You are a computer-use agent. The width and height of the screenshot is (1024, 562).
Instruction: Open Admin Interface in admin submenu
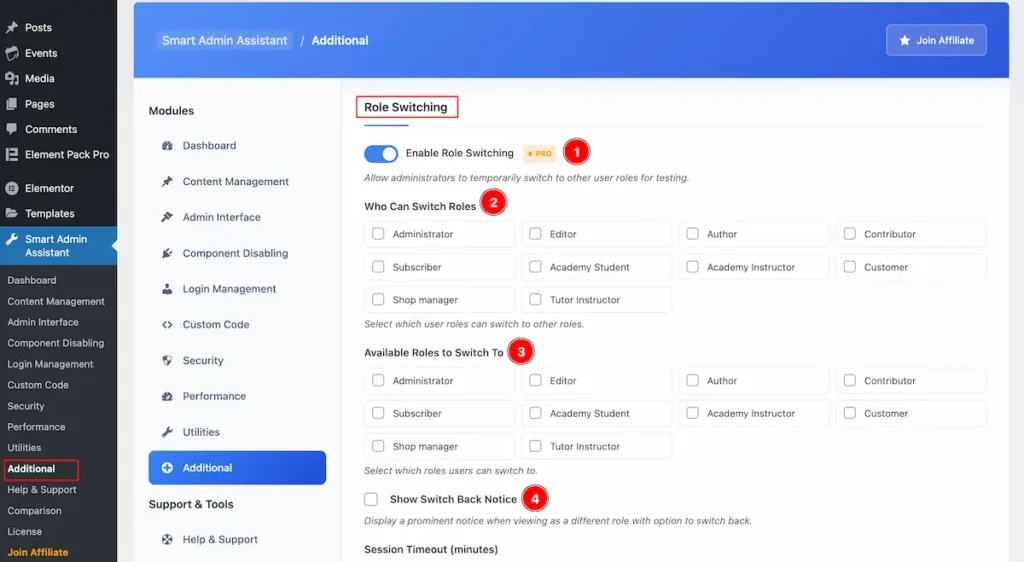(43, 322)
